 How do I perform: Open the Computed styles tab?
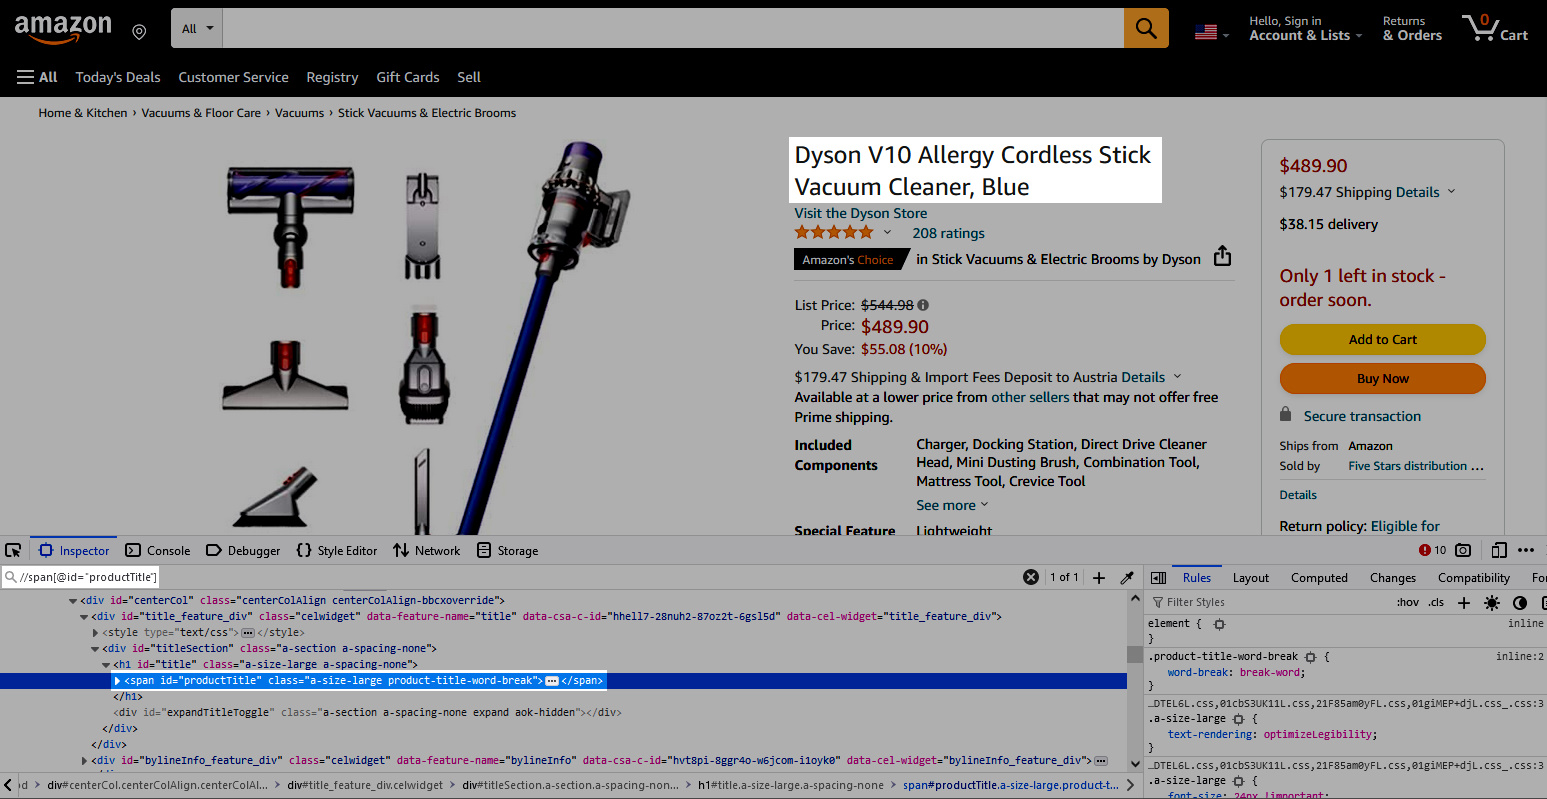(1319, 578)
